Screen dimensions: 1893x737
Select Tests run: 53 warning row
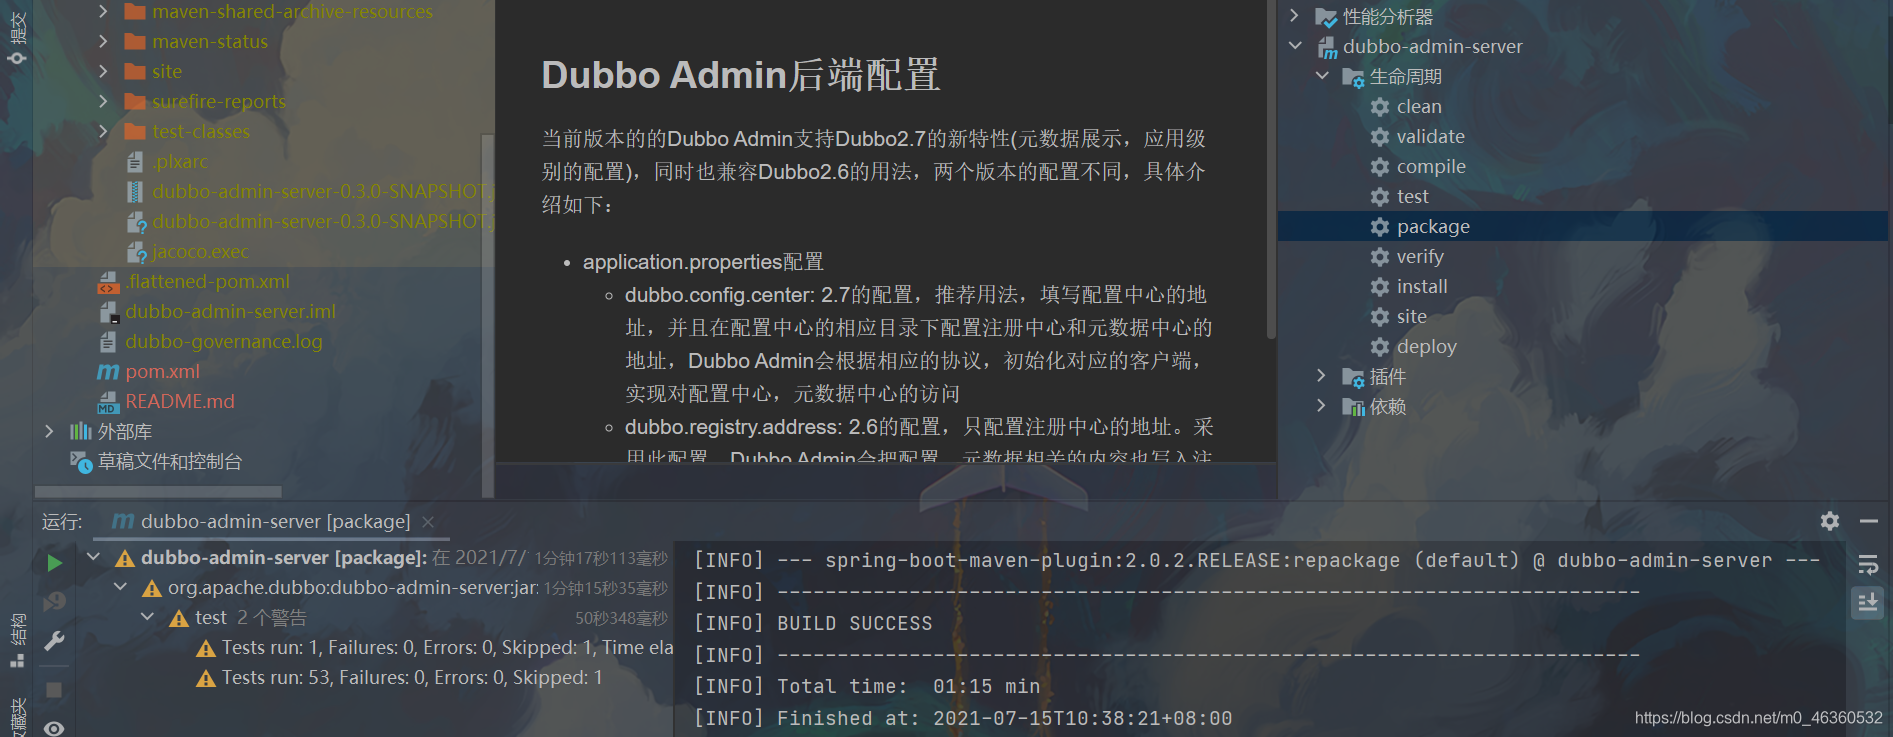point(400,678)
